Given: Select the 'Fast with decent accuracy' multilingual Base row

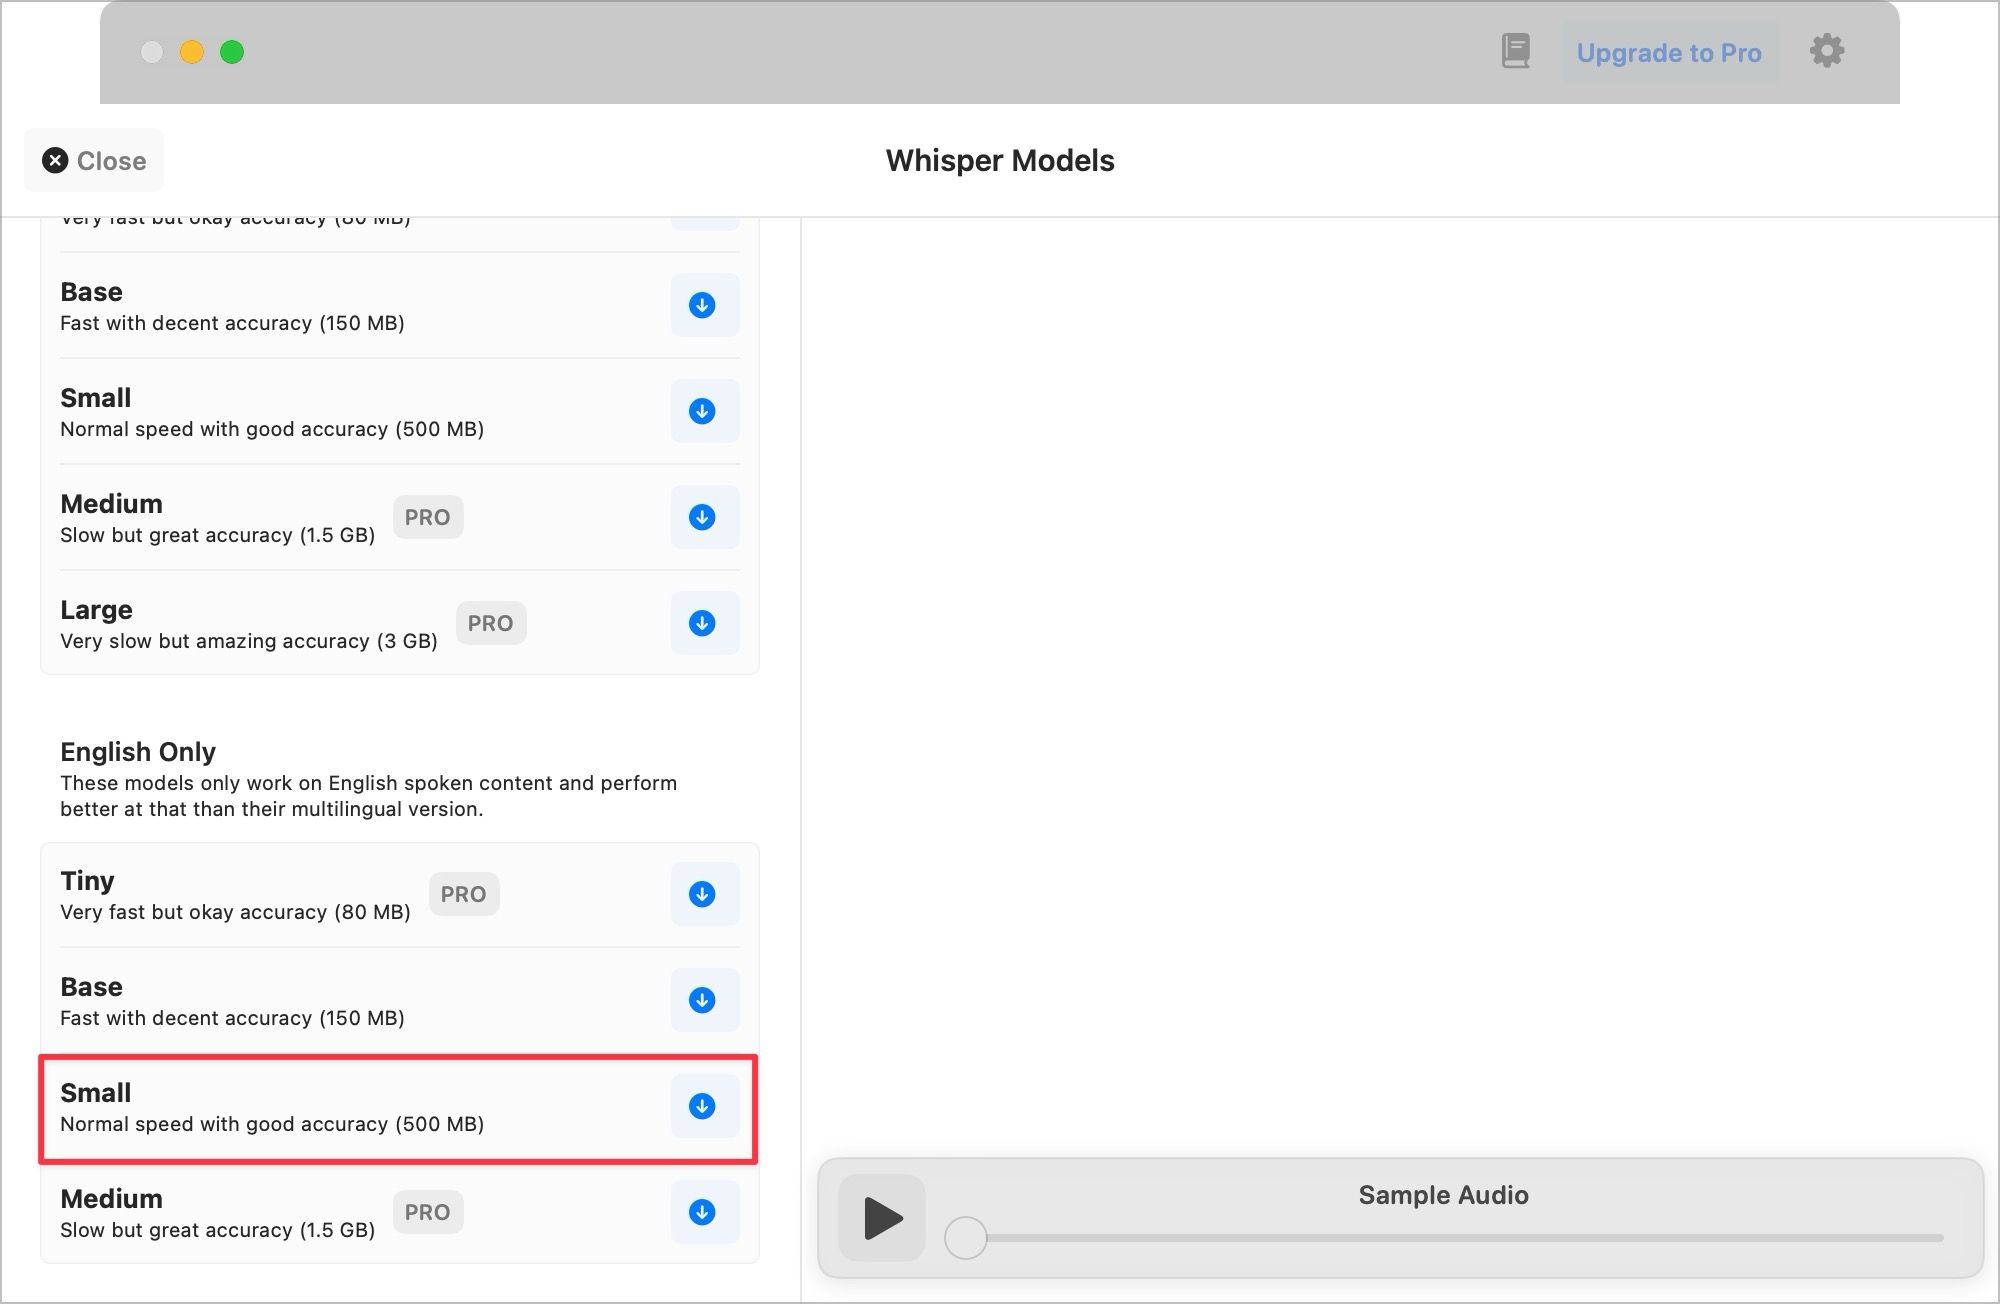Looking at the screenshot, I should pyautogui.click(x=399, y=306).
